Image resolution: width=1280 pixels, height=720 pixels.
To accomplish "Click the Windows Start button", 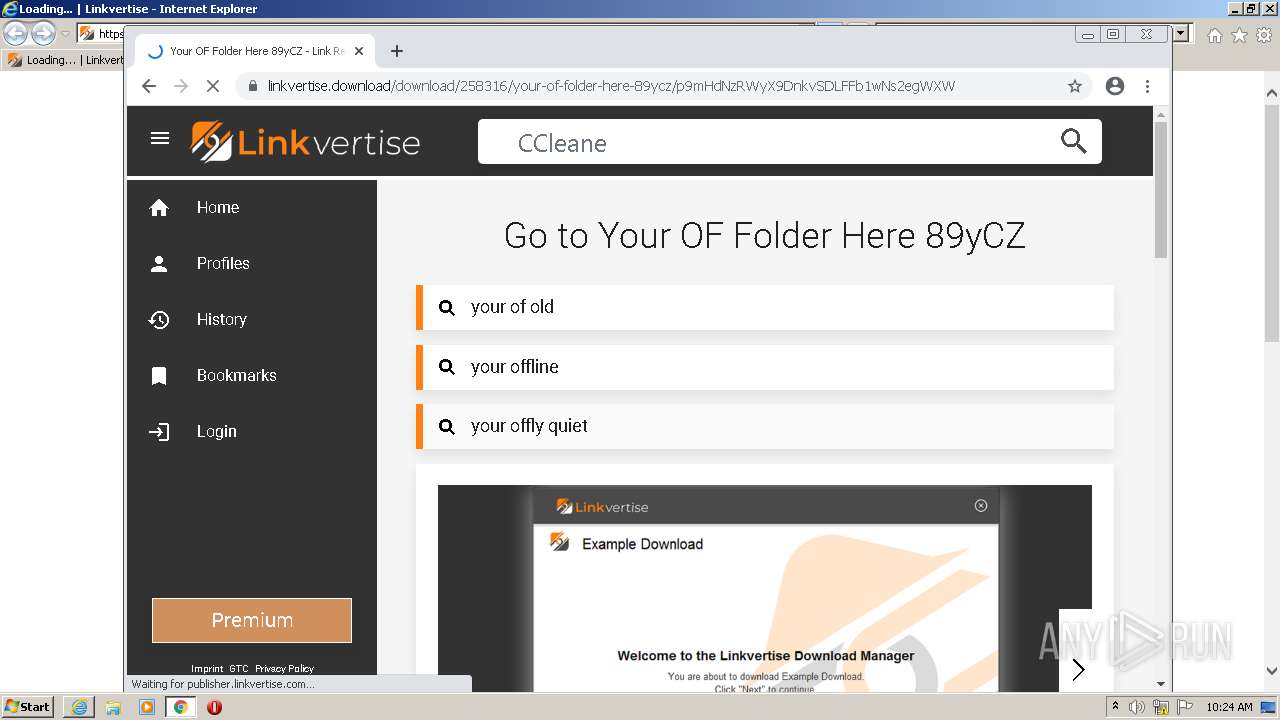I will click(27, 707).
